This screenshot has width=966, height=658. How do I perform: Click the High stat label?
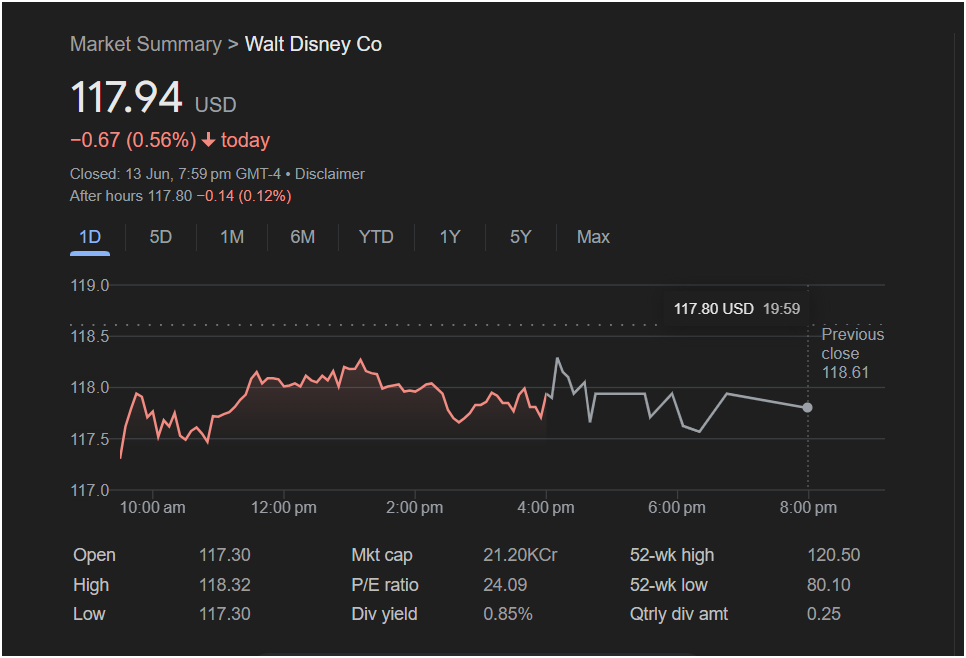point(91,585)
